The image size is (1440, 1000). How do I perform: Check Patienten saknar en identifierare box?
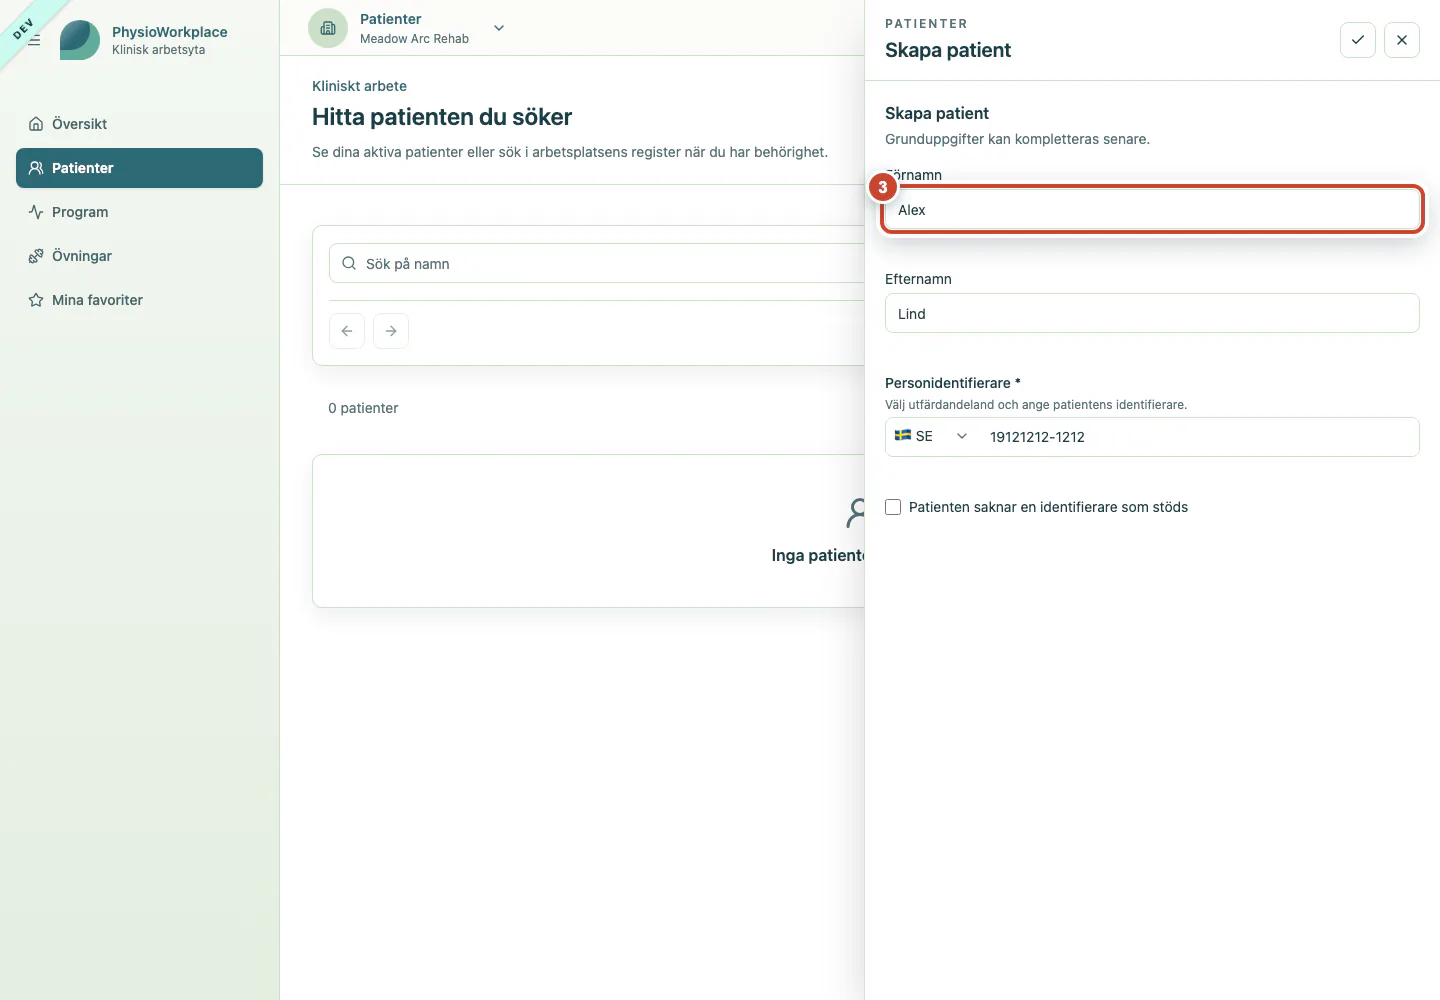click(x=893, y=507)
